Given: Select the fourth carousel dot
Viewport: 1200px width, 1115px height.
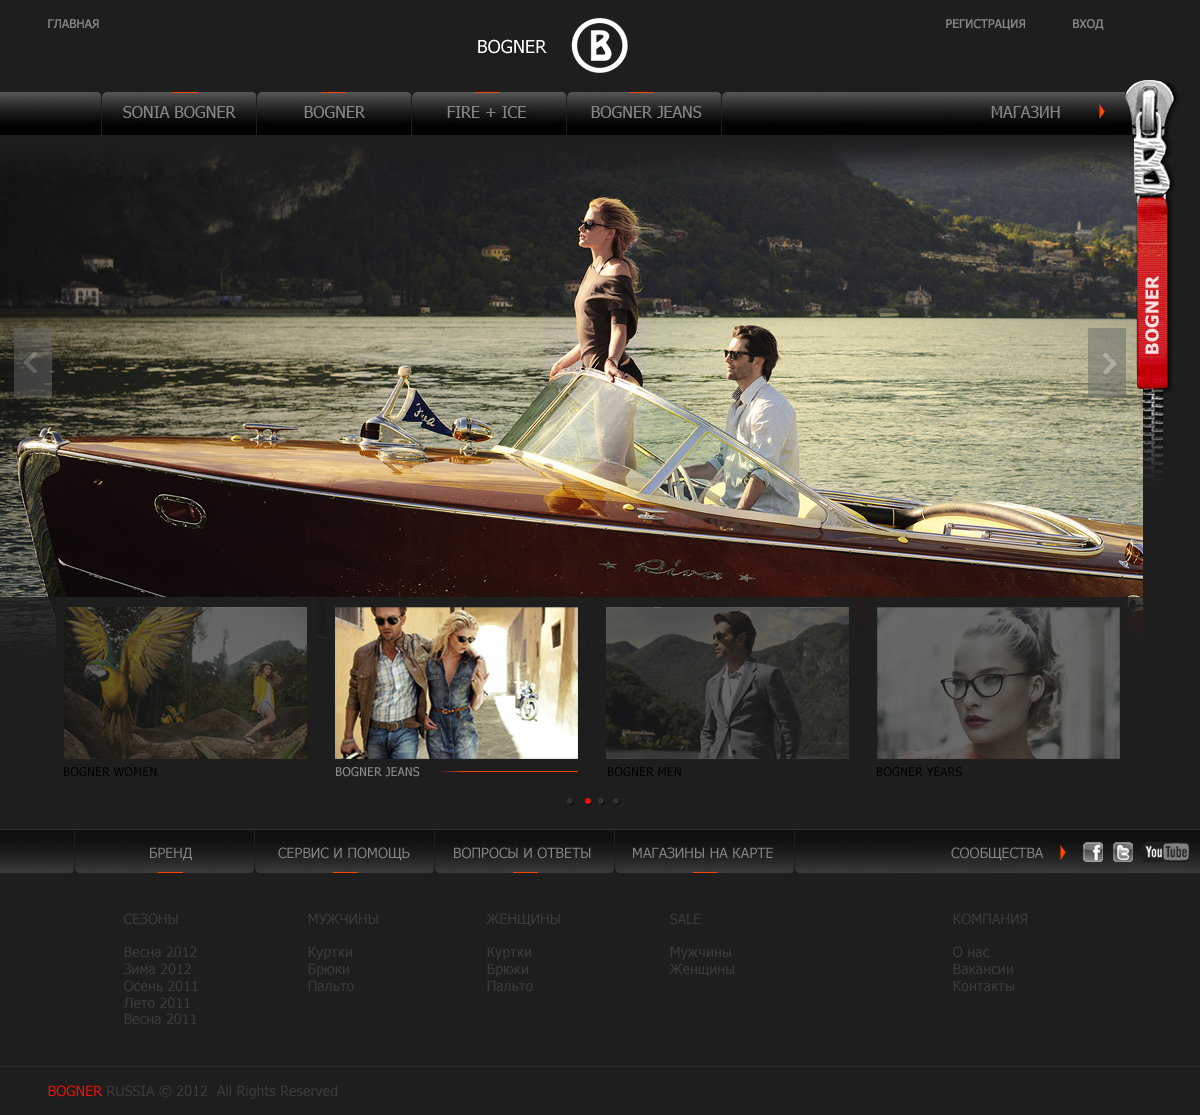Looking at the screenshot, I should [616, 801].
